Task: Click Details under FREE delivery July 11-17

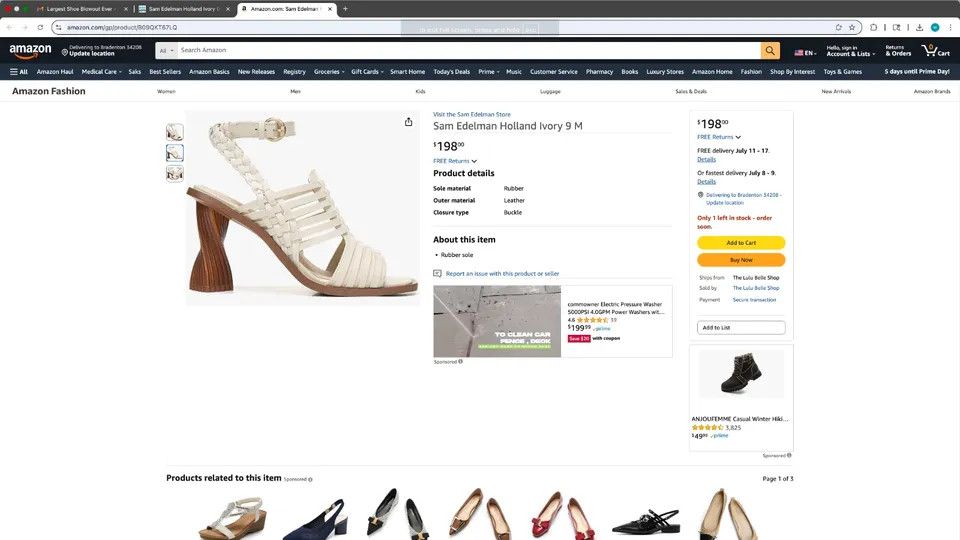Action: (706, 159)
